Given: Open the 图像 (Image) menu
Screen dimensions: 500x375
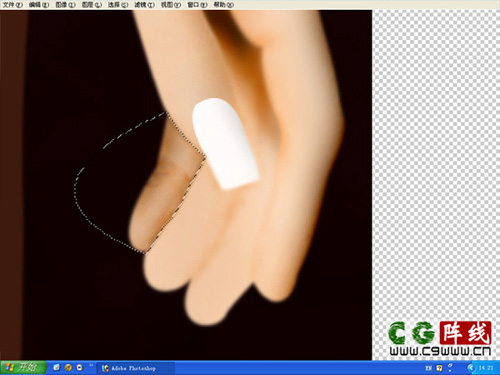Looking at the screenshot, I should (65, 5).
